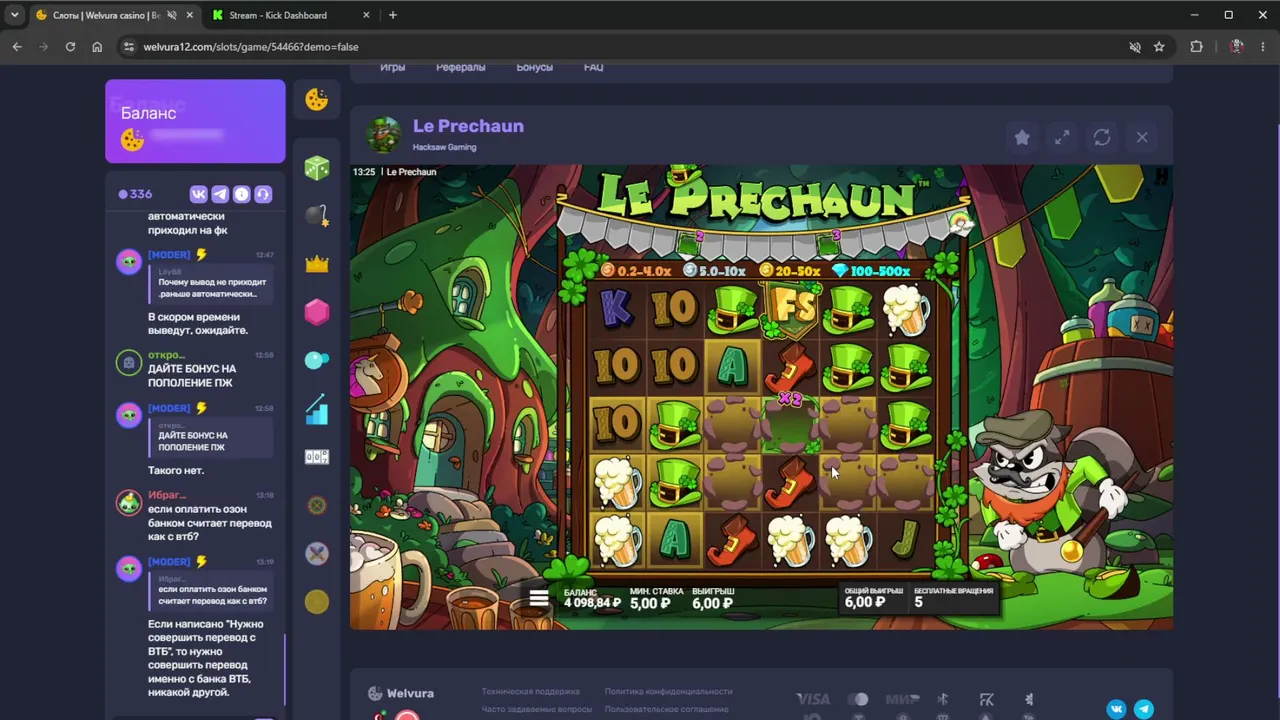
Task: Open the slot counter reels icon
Action: tap(317, 457)
